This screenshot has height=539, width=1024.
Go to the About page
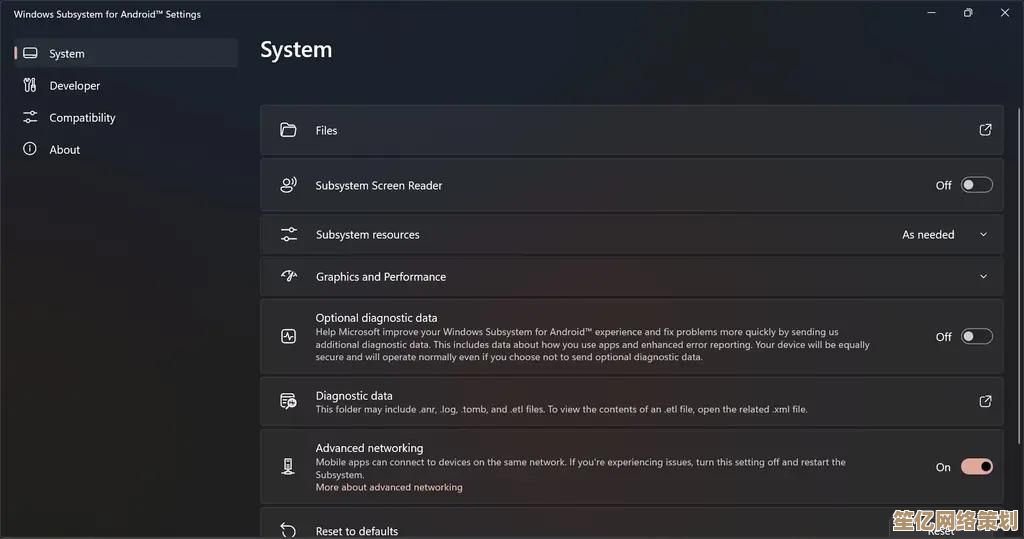(64, 150)
